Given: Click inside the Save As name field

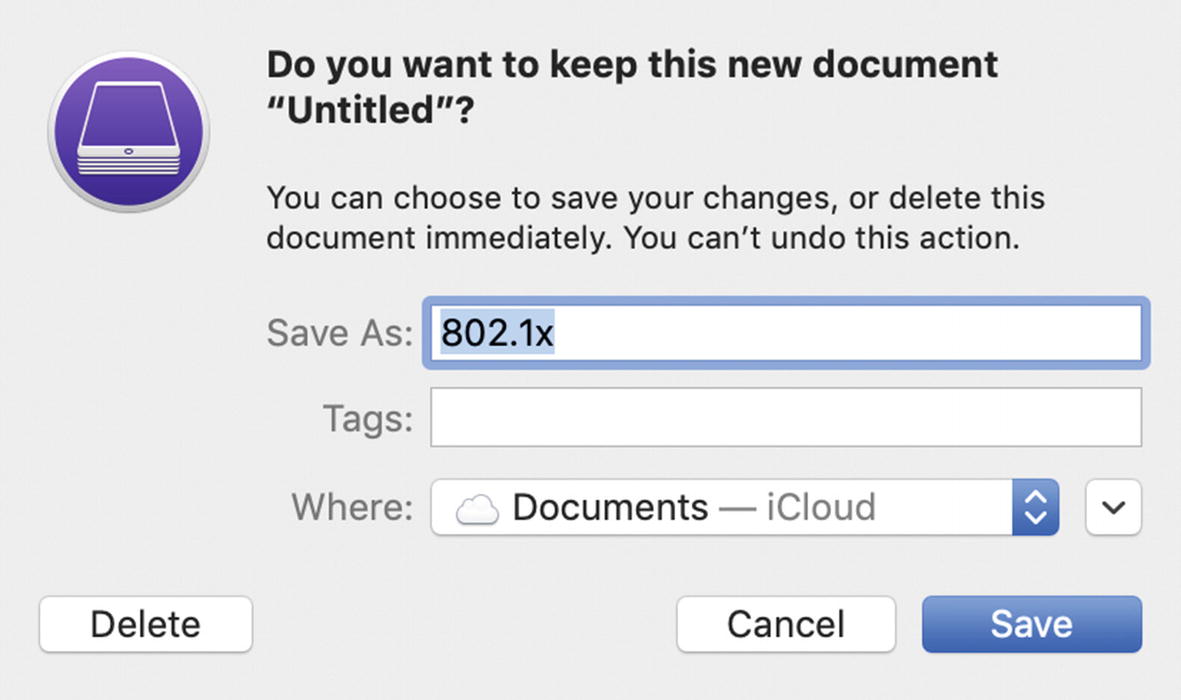Looking at the screenshot, I should 786,333.
